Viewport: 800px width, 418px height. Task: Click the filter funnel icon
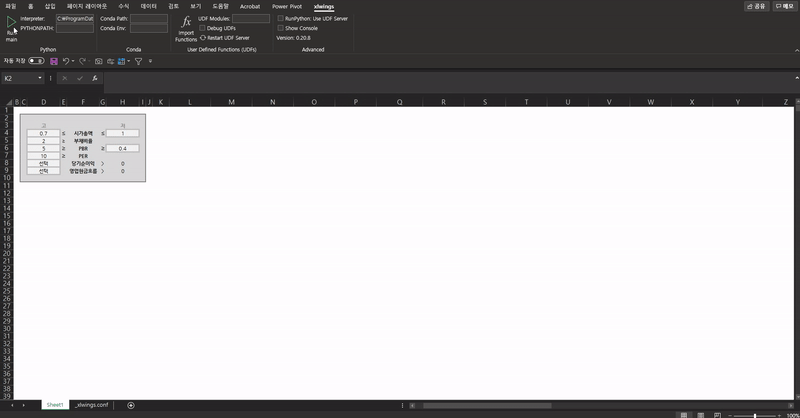[138, 61]
